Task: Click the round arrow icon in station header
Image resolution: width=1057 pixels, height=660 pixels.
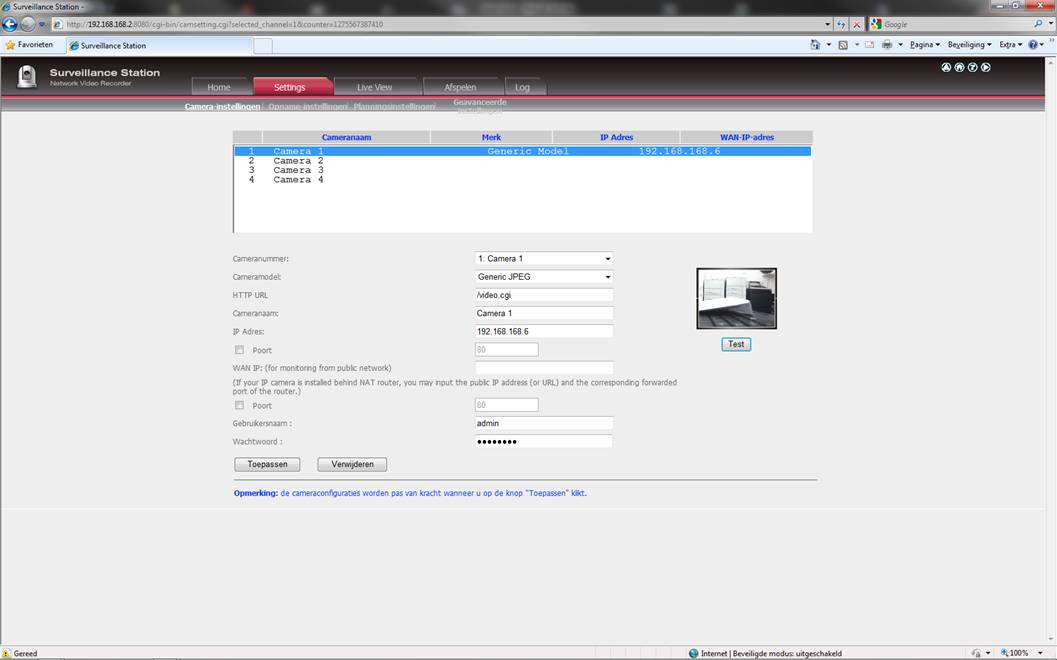Action: click(x=986, y=67)
